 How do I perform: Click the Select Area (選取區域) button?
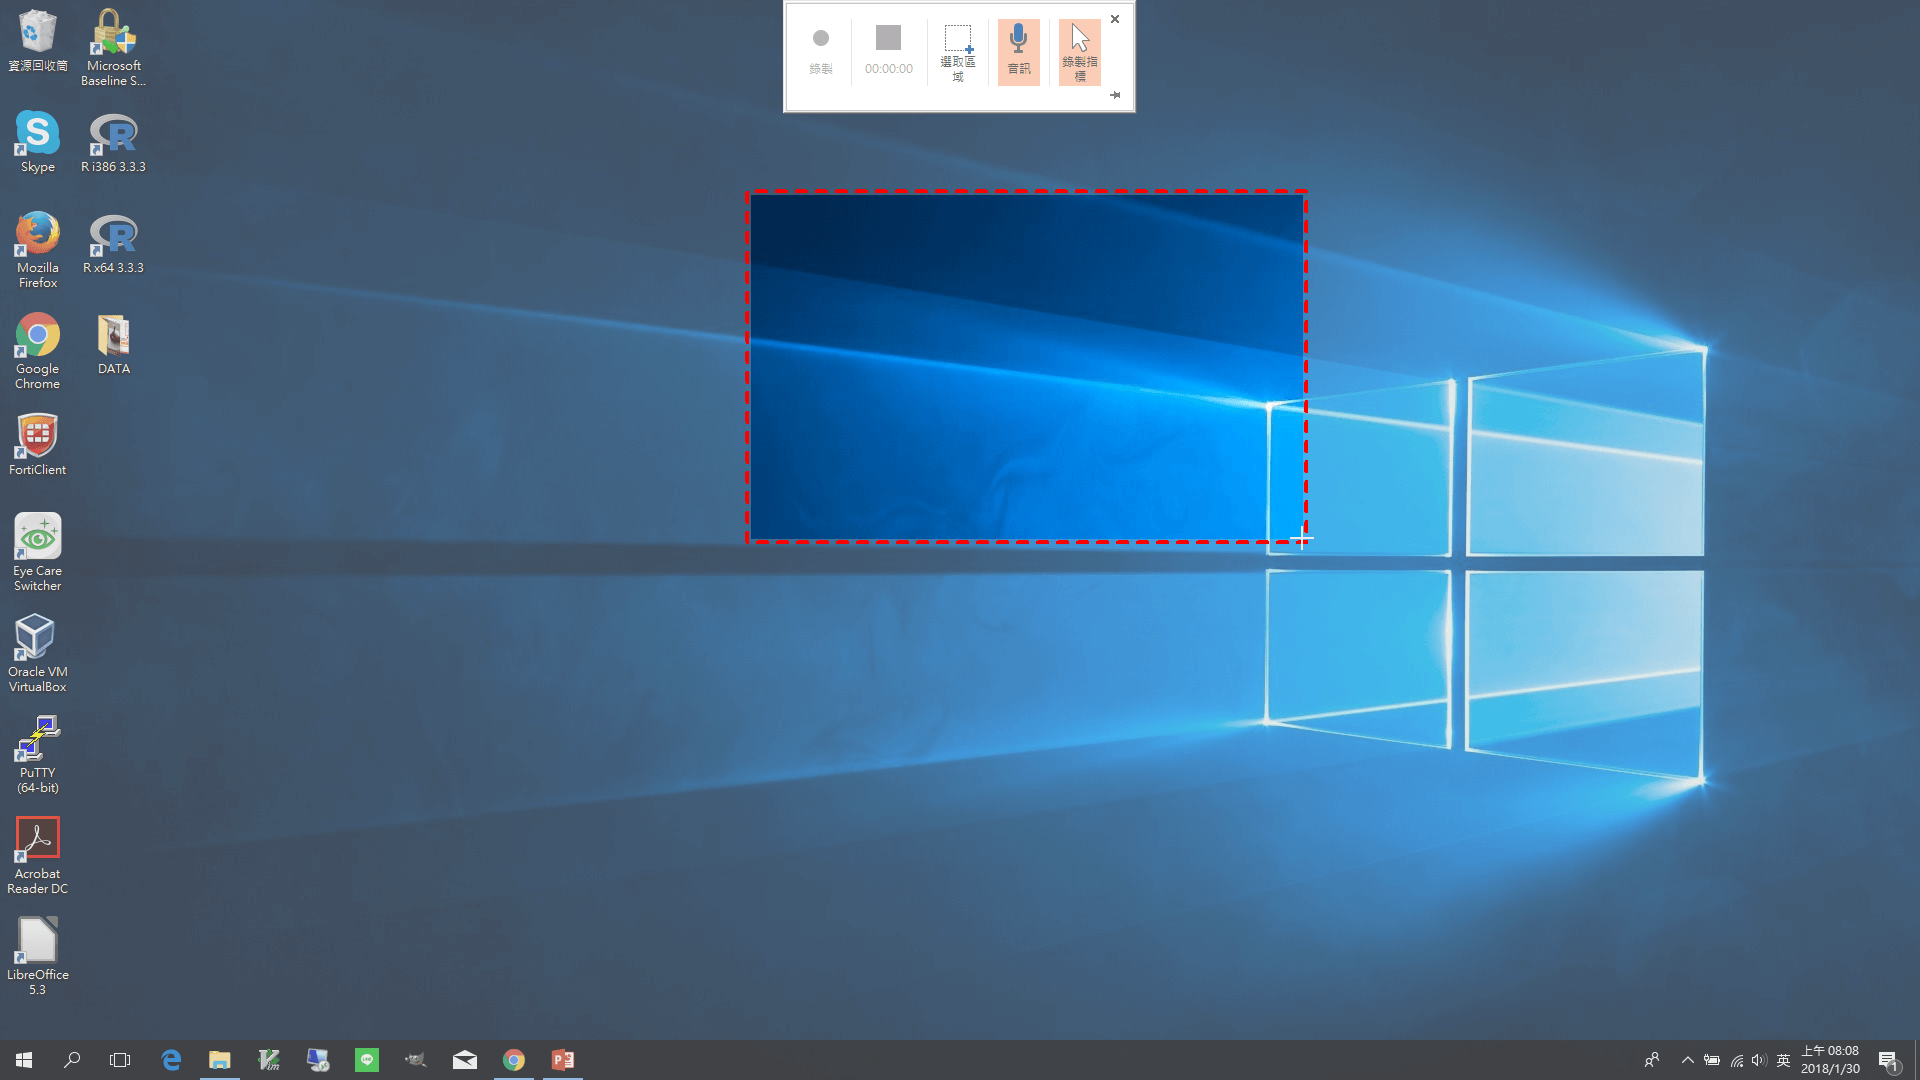point(957,52)
